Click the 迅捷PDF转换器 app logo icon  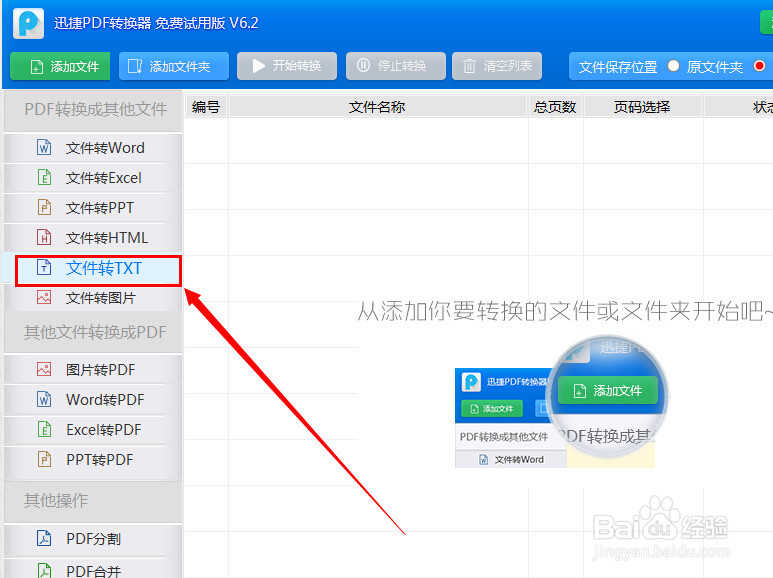(x=28, y=23)
